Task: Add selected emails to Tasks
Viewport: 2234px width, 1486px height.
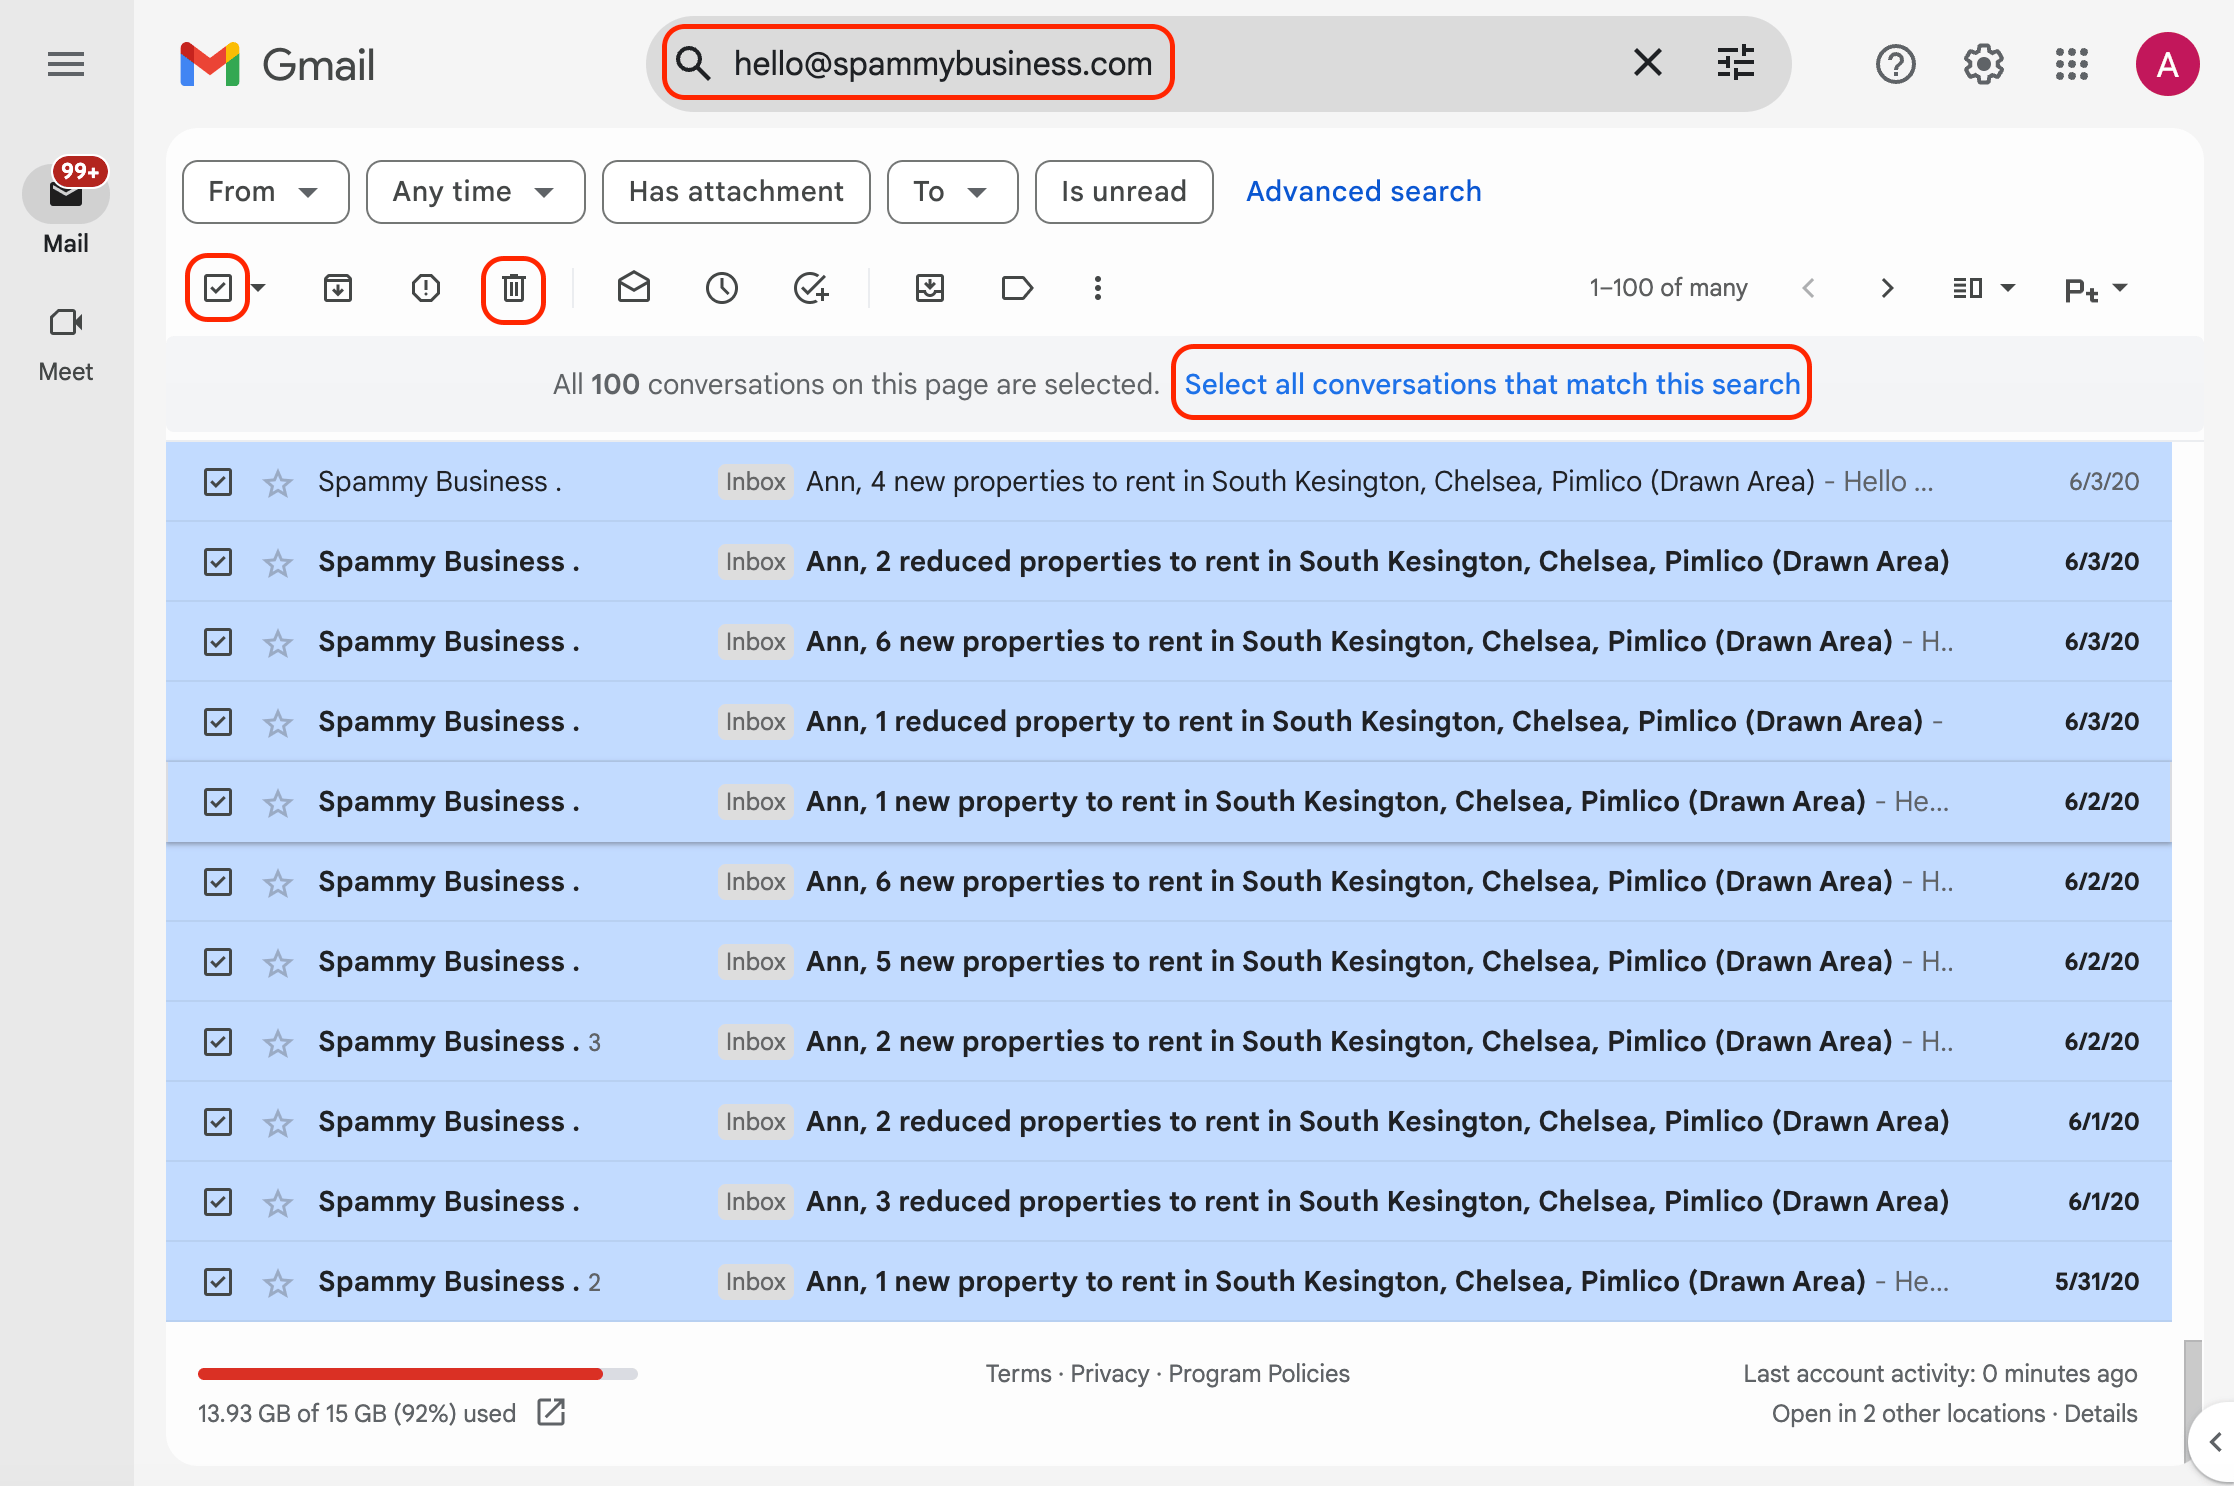Action: (x=811, y=288)
